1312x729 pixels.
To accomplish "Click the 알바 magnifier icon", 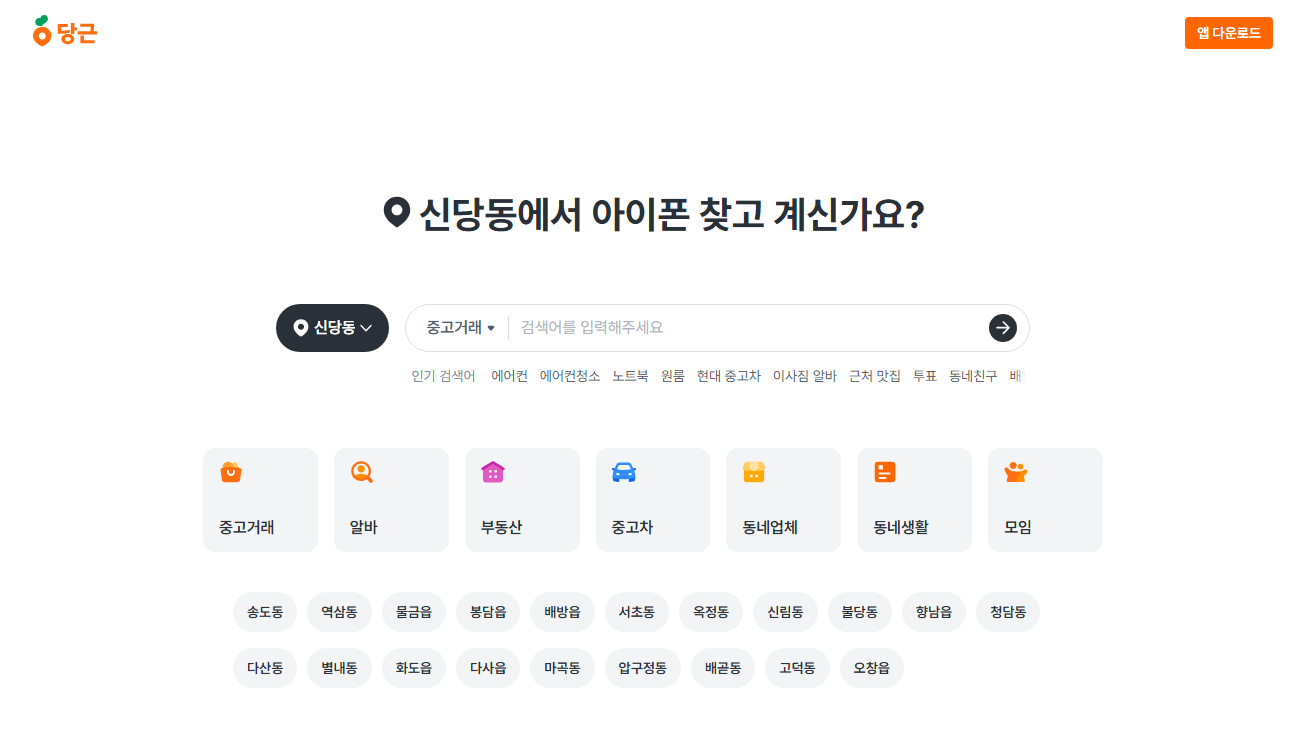I will coord(362,472).
